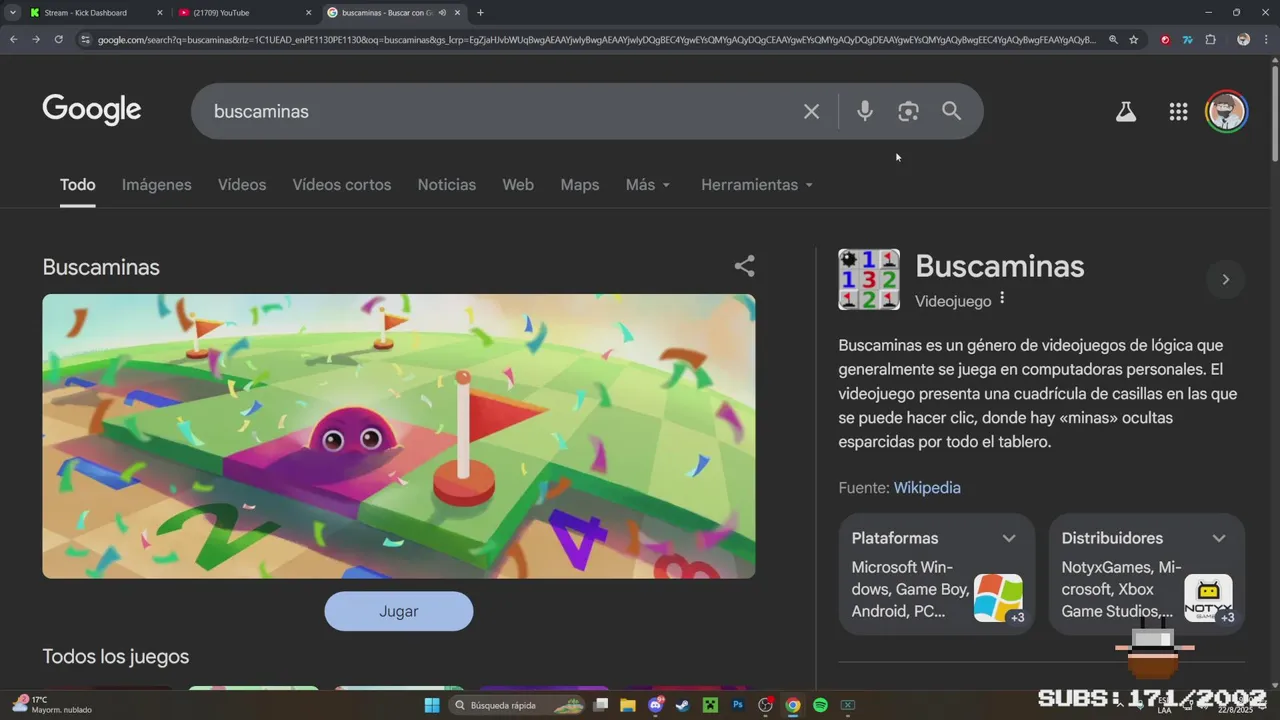
Task: Bookmark this page with the star
Action: tap(1134, 40)
